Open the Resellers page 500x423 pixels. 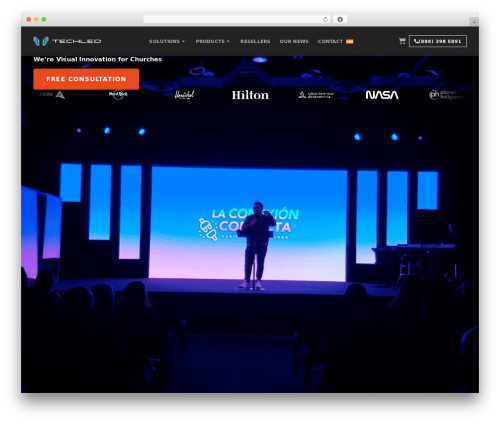pos(255,41)
